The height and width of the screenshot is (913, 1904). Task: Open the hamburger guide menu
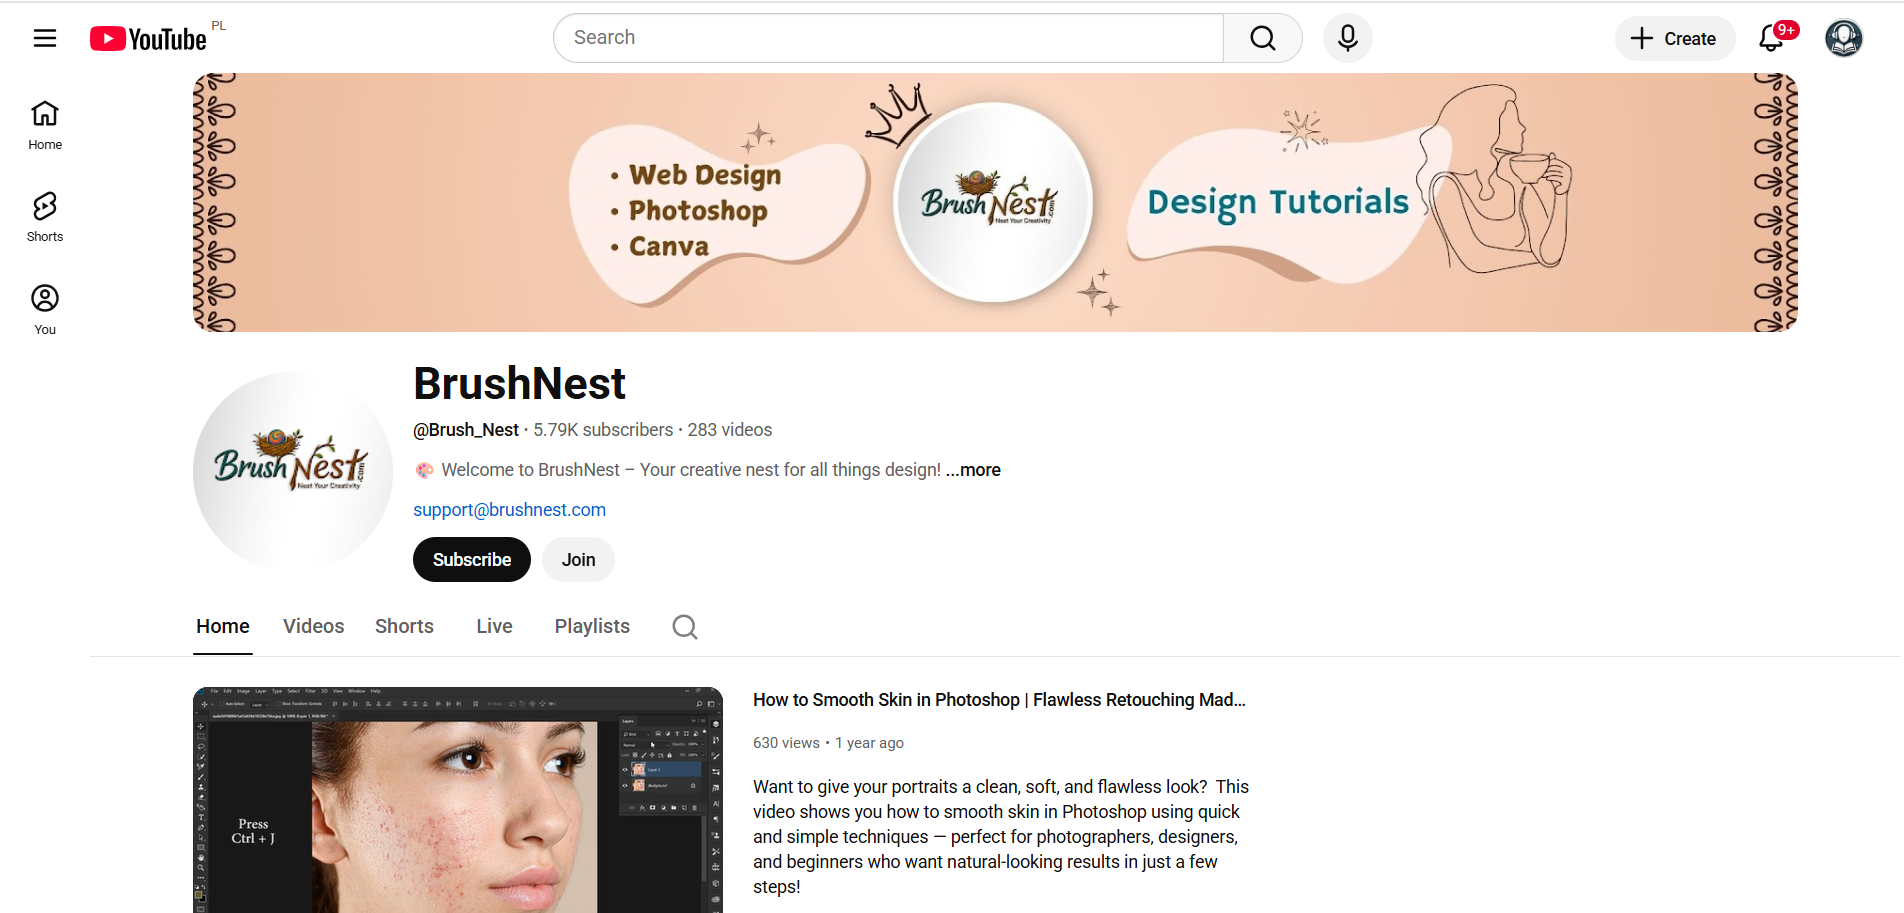45,38
